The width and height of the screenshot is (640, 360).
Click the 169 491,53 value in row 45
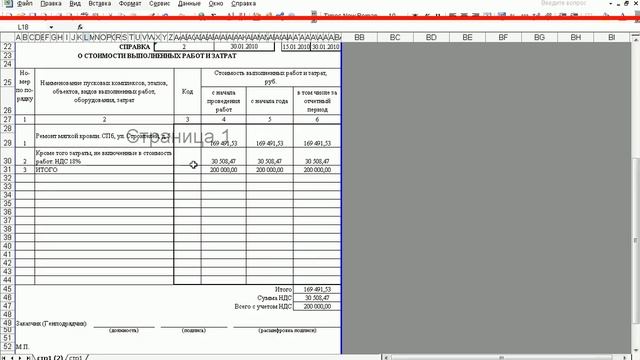point(317,289)
